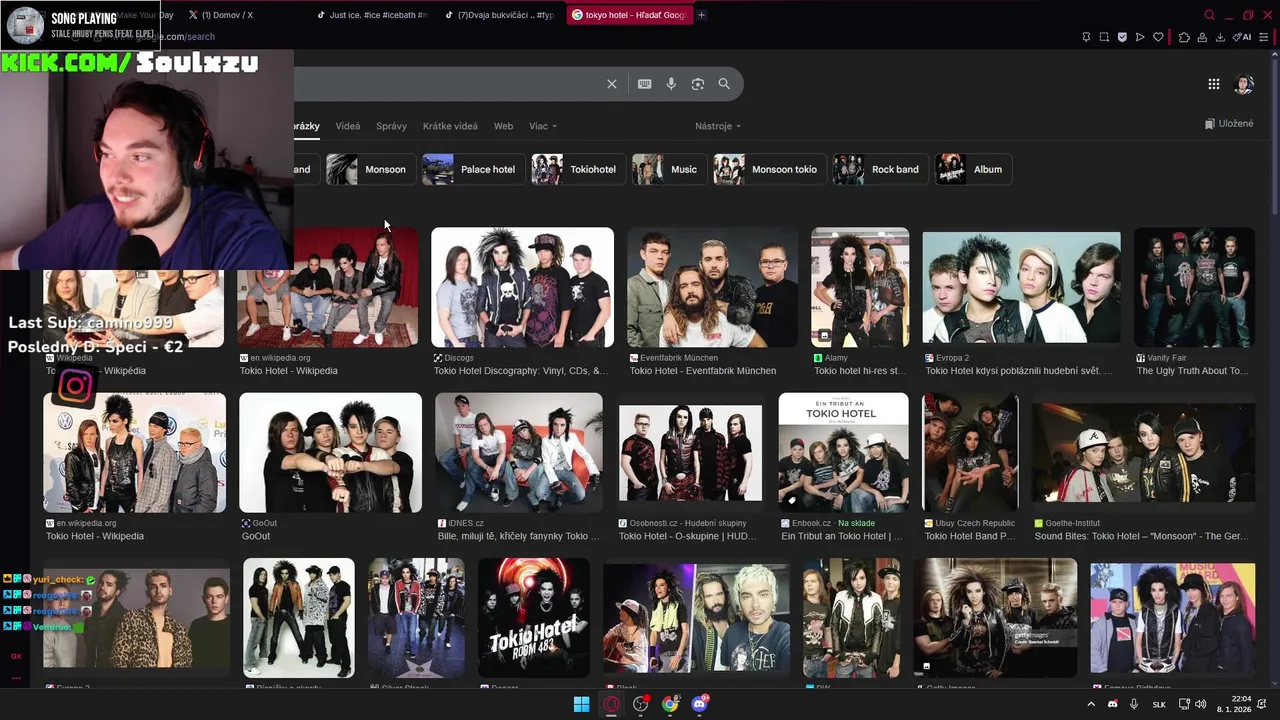Open the iDNES.cz band thumbnail
Viewport: 1280px width, 720px height.
518,452
